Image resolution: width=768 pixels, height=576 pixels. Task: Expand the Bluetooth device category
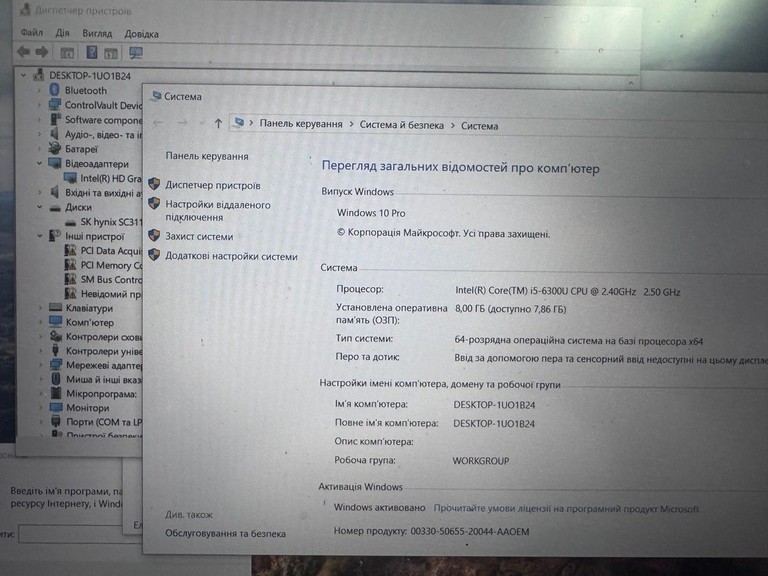(39, 90)
